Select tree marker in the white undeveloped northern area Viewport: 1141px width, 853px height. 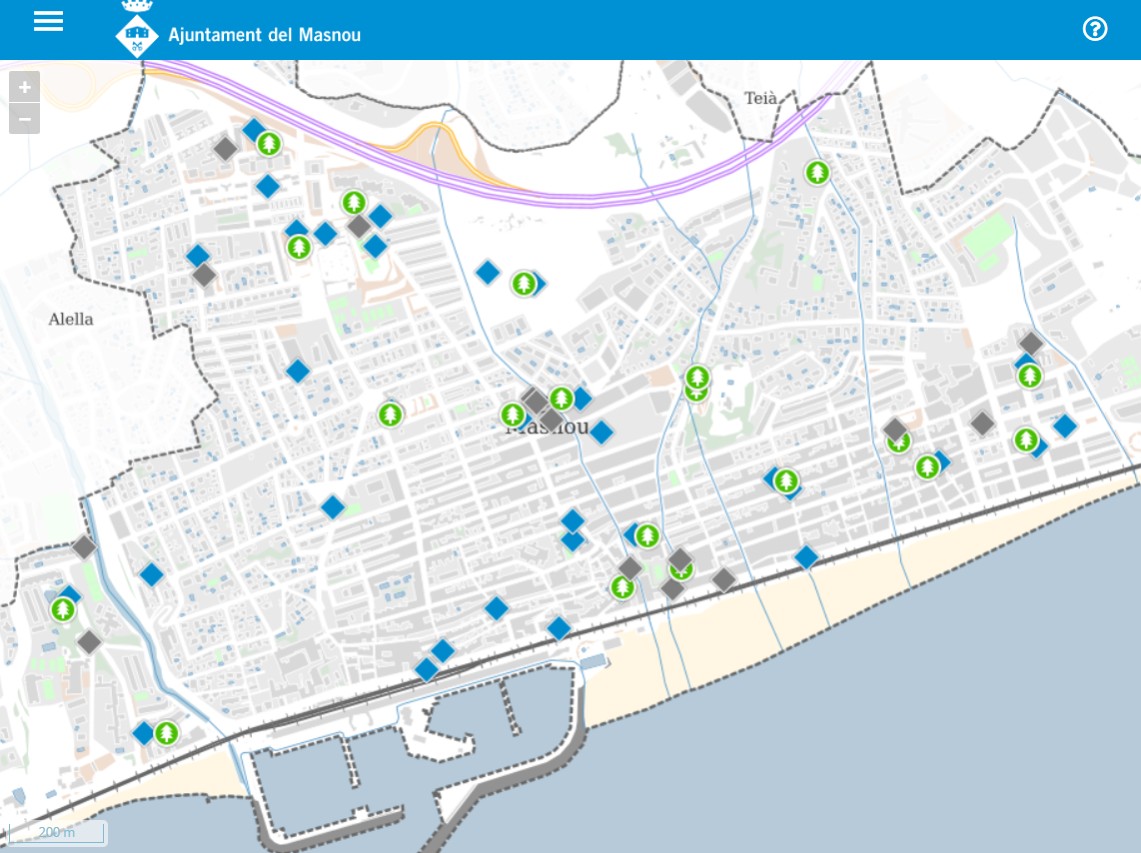point(524,284)
